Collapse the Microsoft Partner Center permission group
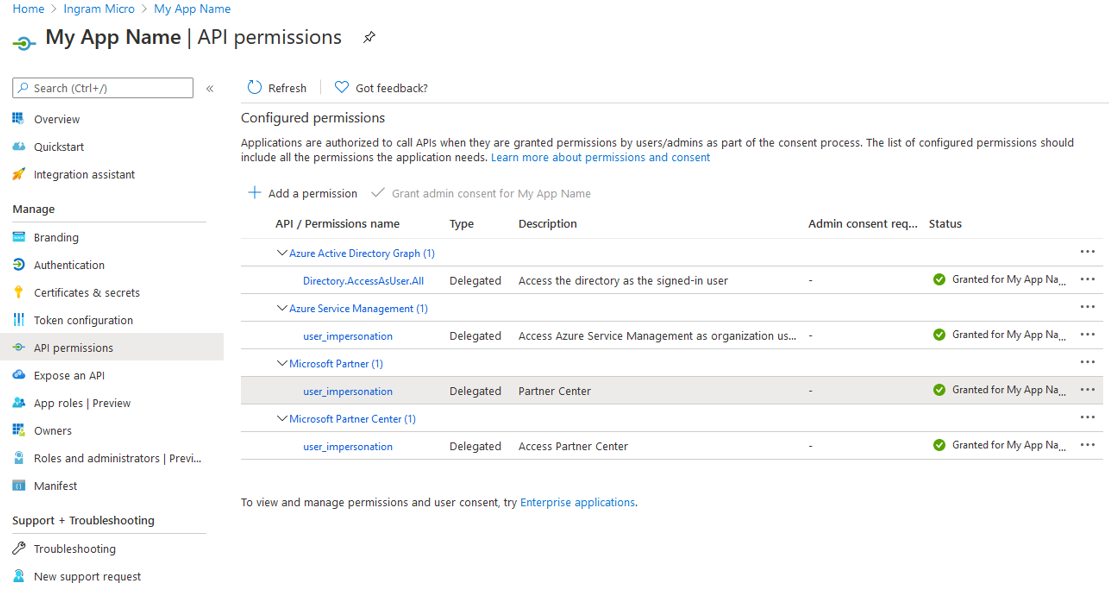1109x594 pixels. point(281,418)
